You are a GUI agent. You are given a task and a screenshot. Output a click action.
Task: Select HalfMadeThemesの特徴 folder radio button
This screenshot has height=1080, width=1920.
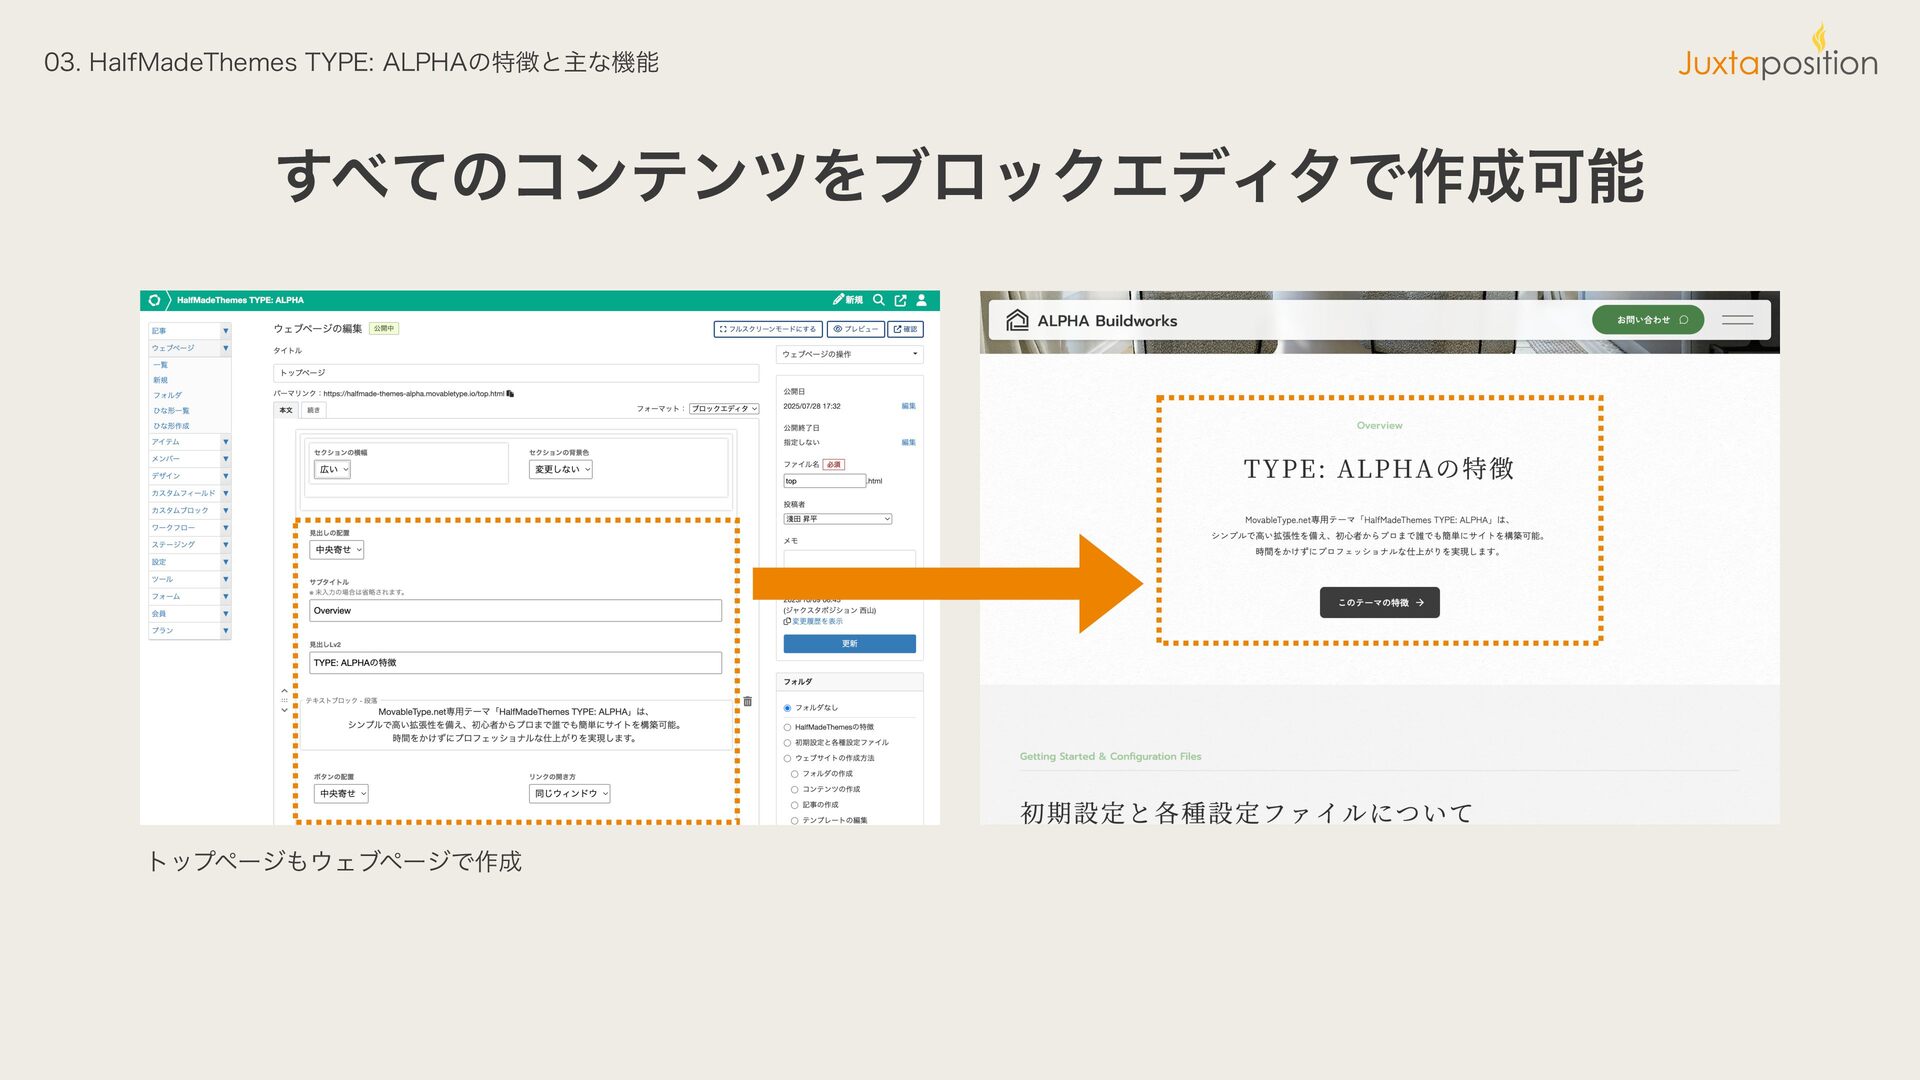click(x=788, y=727)
